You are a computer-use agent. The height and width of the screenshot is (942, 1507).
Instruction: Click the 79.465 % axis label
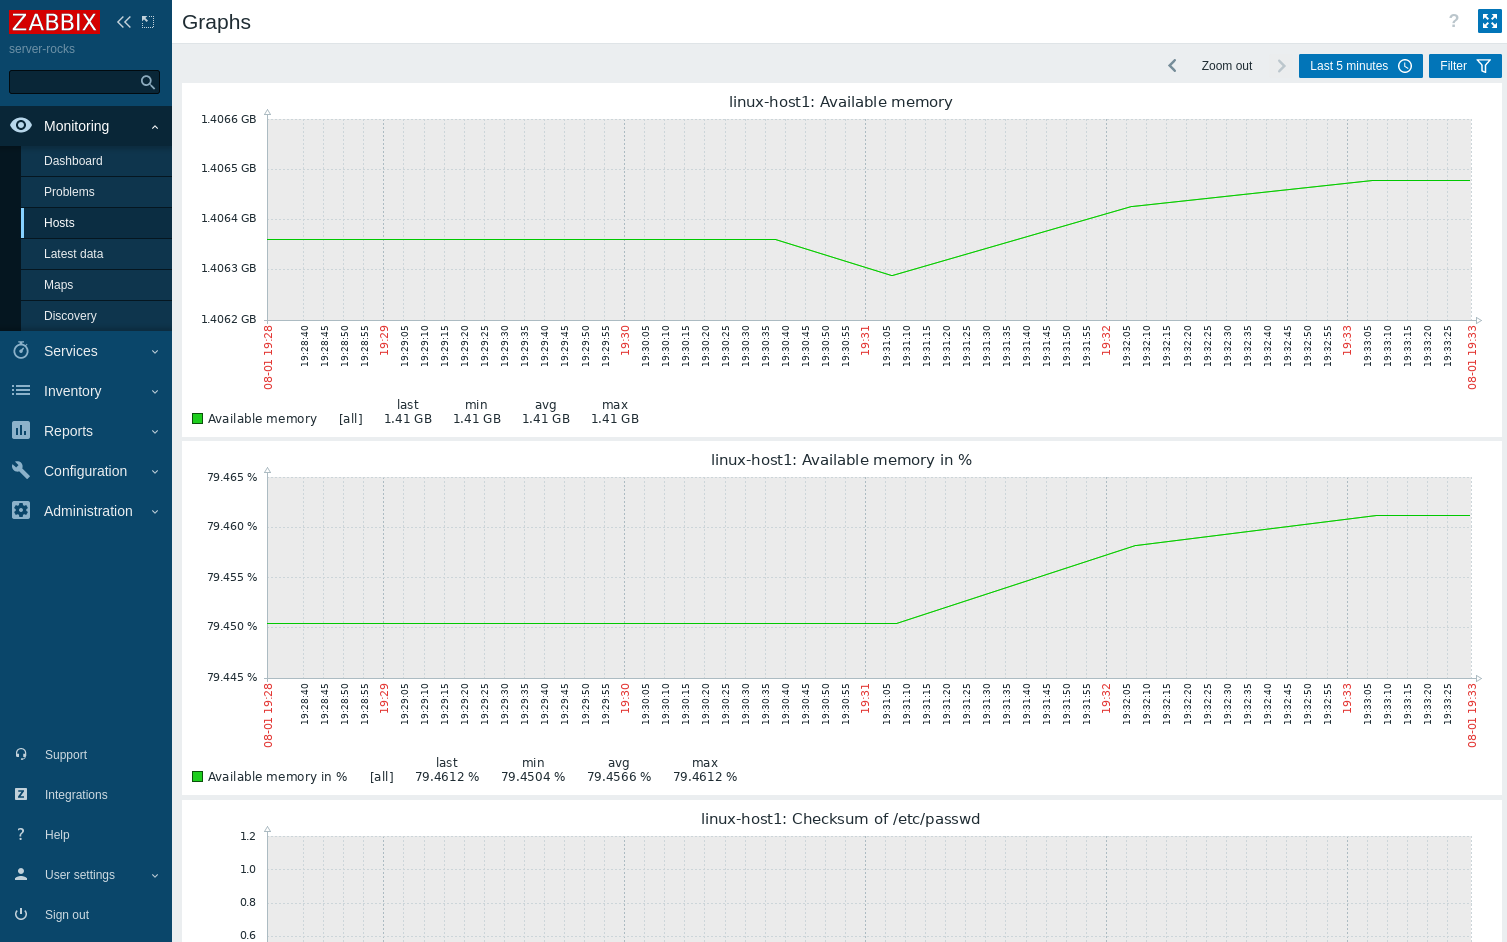pyautogui.click(x=232, y=477)
